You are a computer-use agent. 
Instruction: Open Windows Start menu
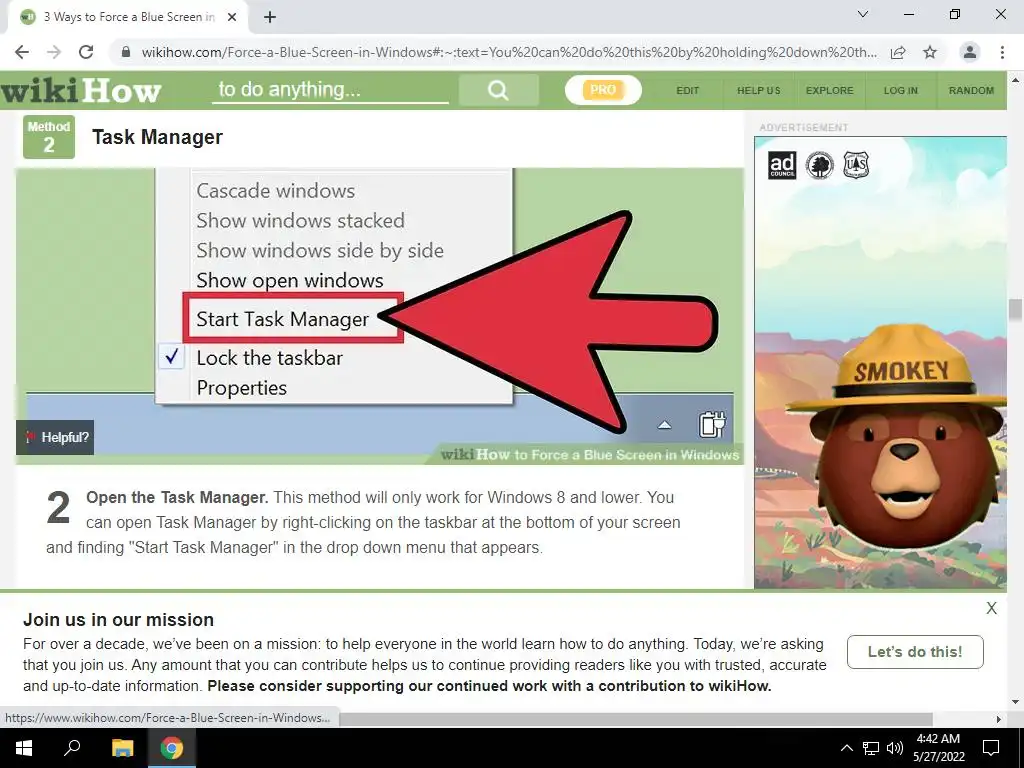[x=24, y=748]
